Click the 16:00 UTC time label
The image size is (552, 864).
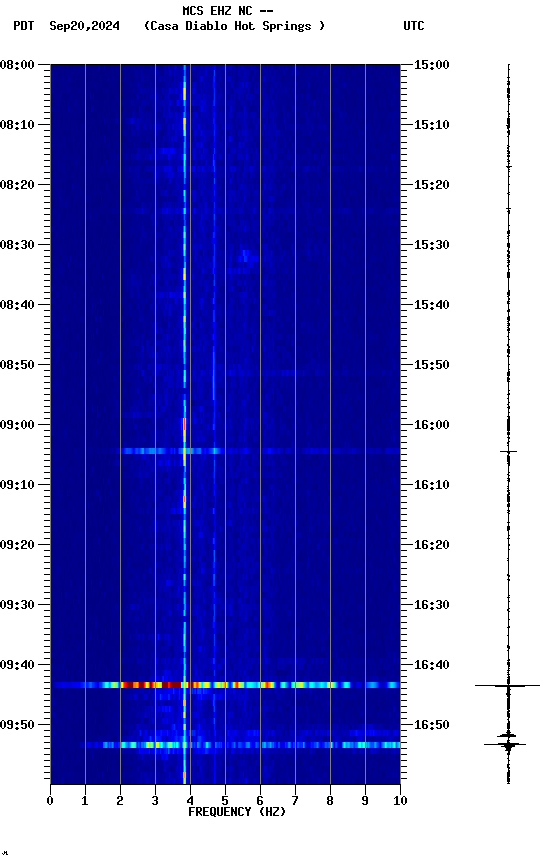pos(431,425)
